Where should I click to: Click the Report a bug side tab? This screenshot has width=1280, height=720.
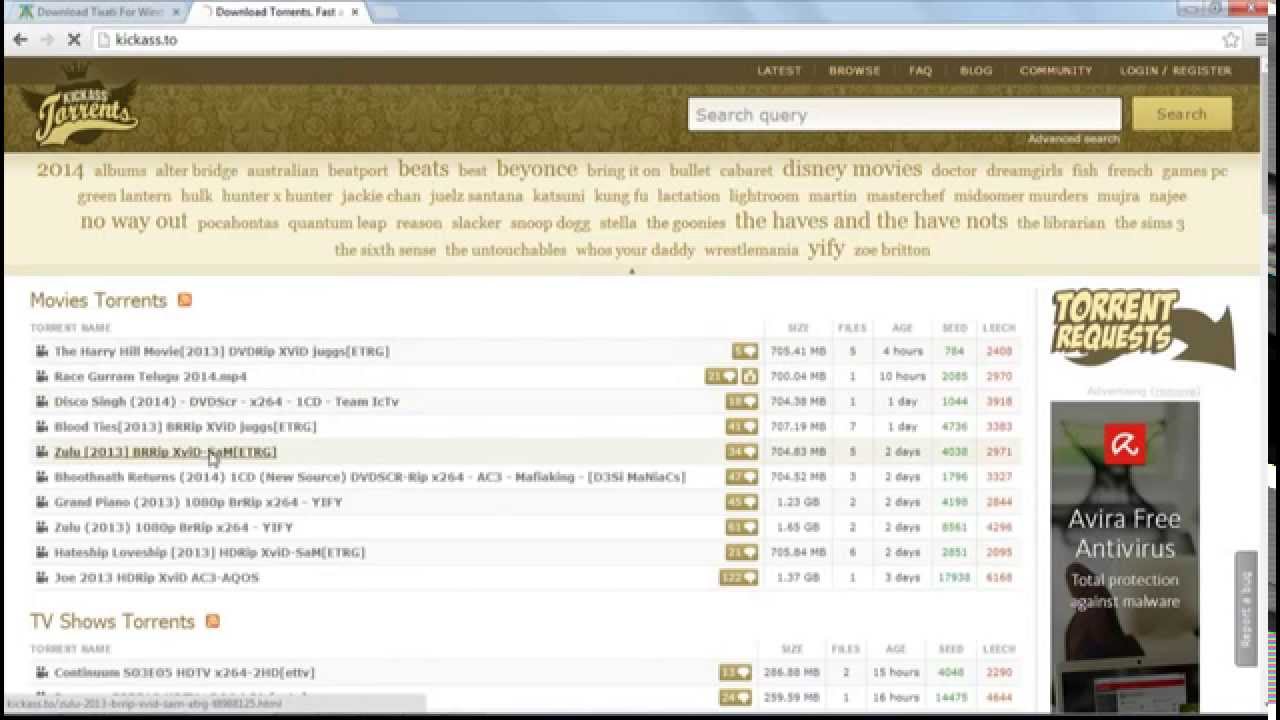tap(1246, 608)
